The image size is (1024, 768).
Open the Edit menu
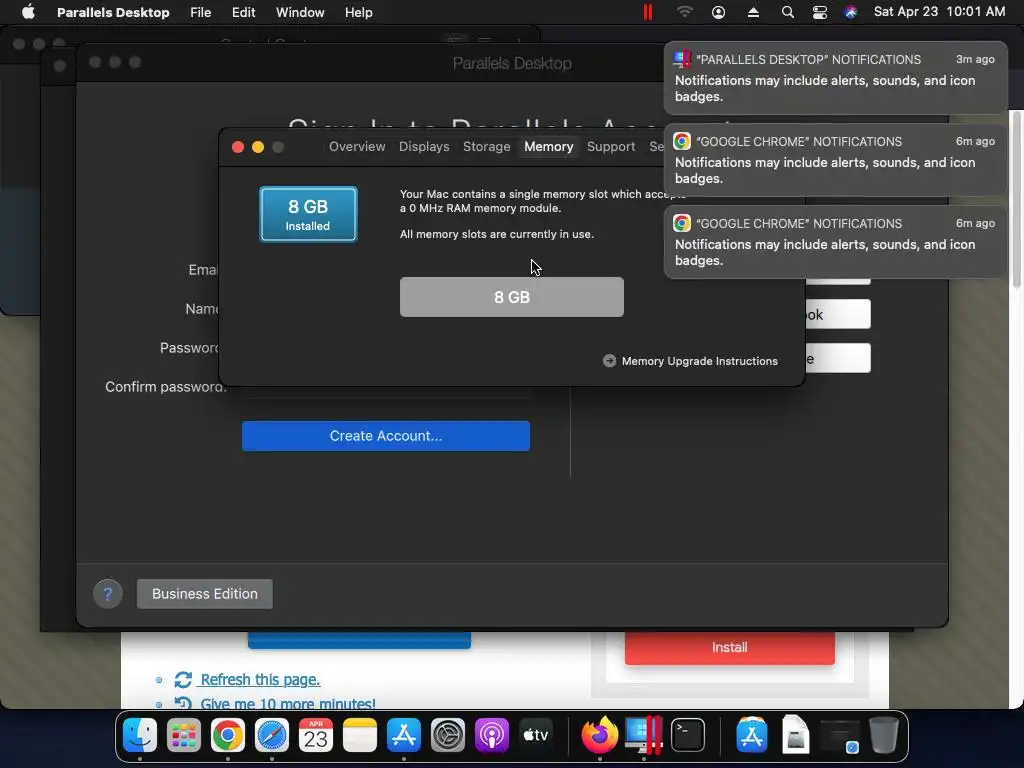click(x=243, y=12)
